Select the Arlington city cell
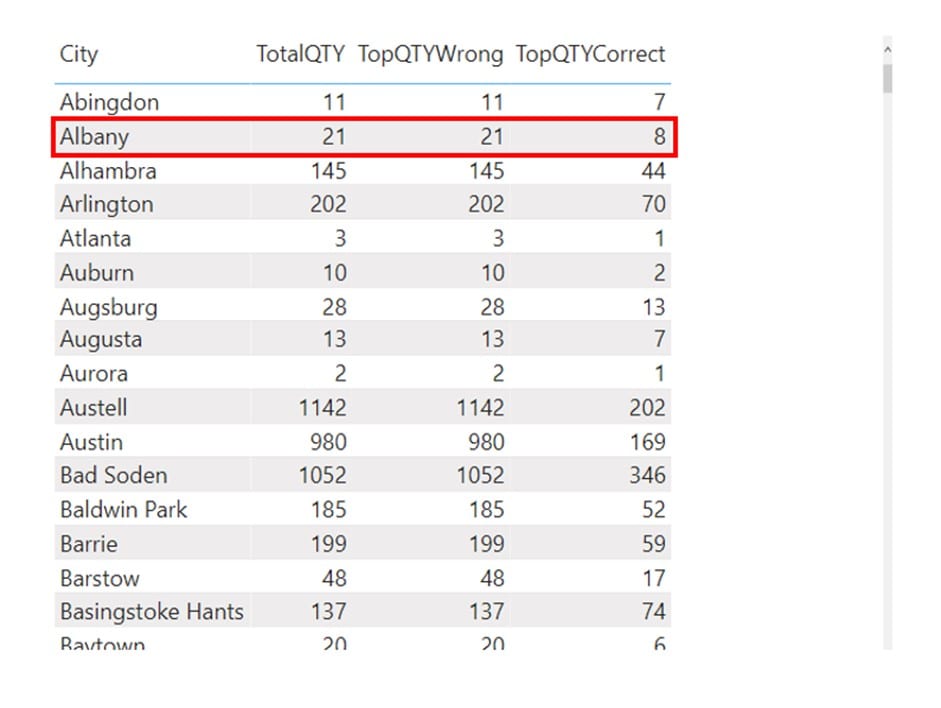Image resolution: width=941 pixels, height=708 pixels. pos(107,205)
